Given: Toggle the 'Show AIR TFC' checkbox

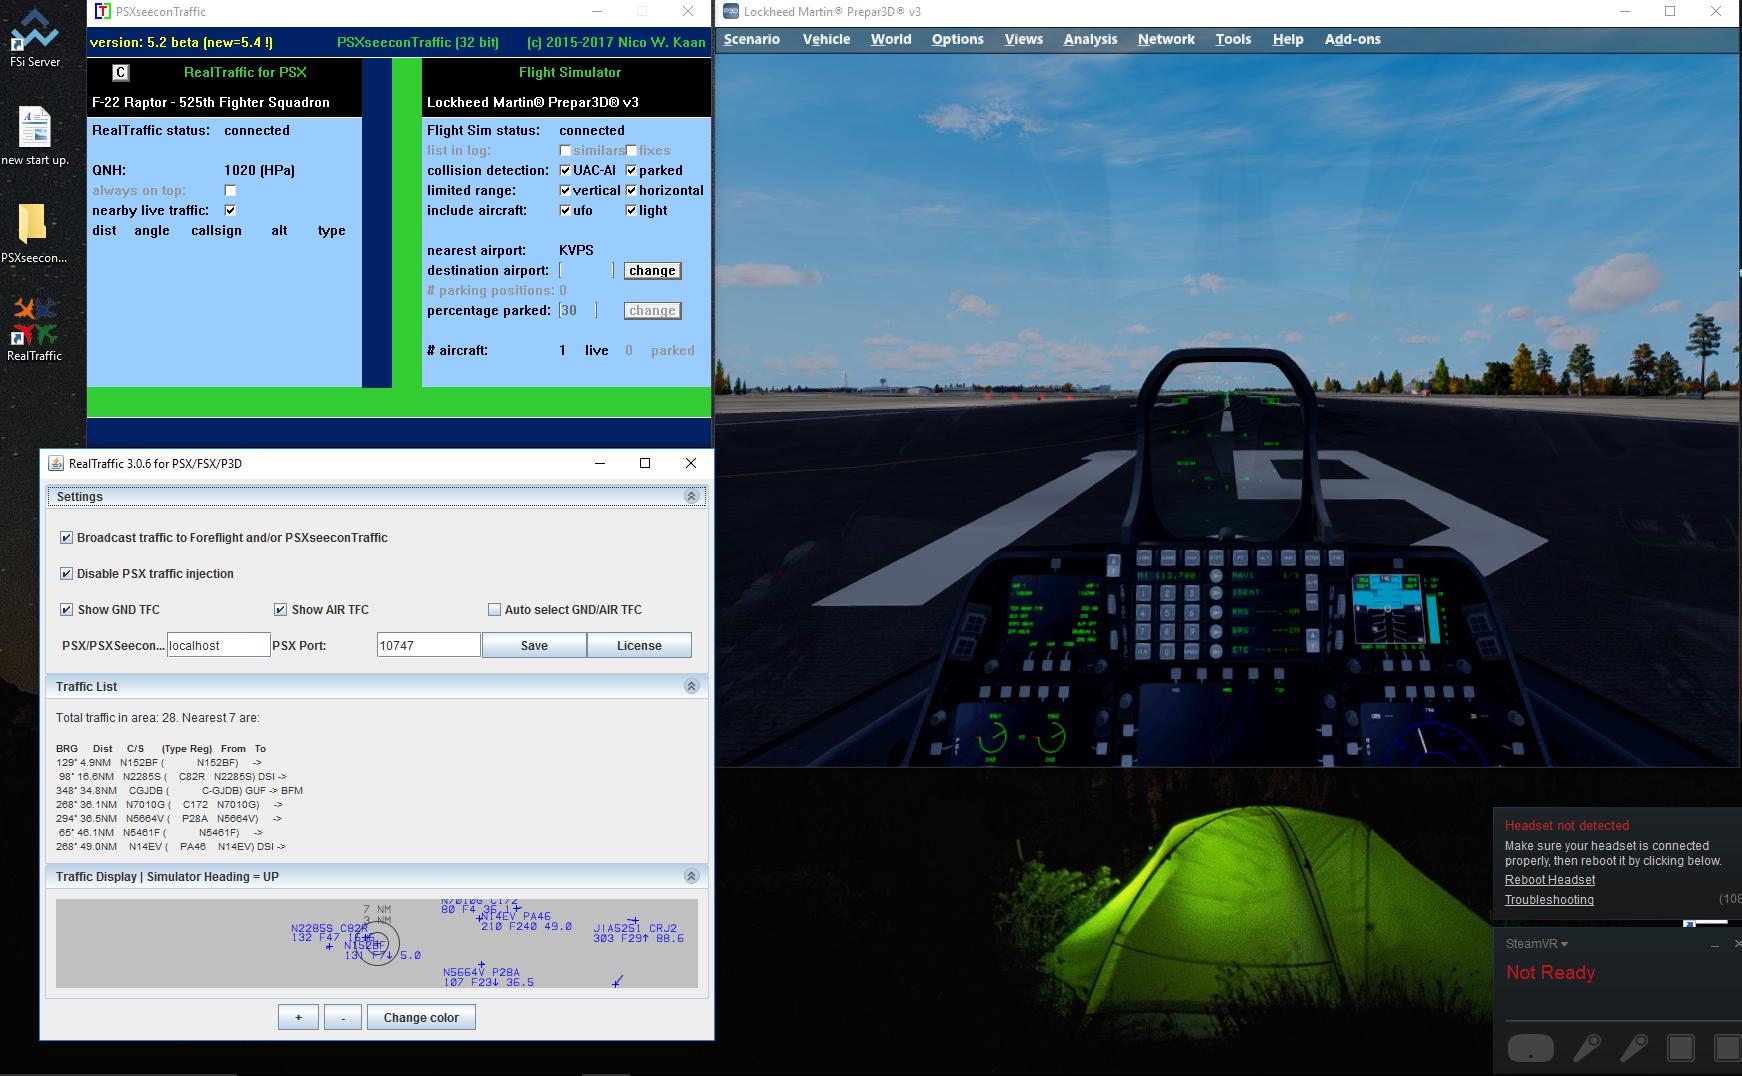Looking at the screenshot, I should [x=280, y=610].
